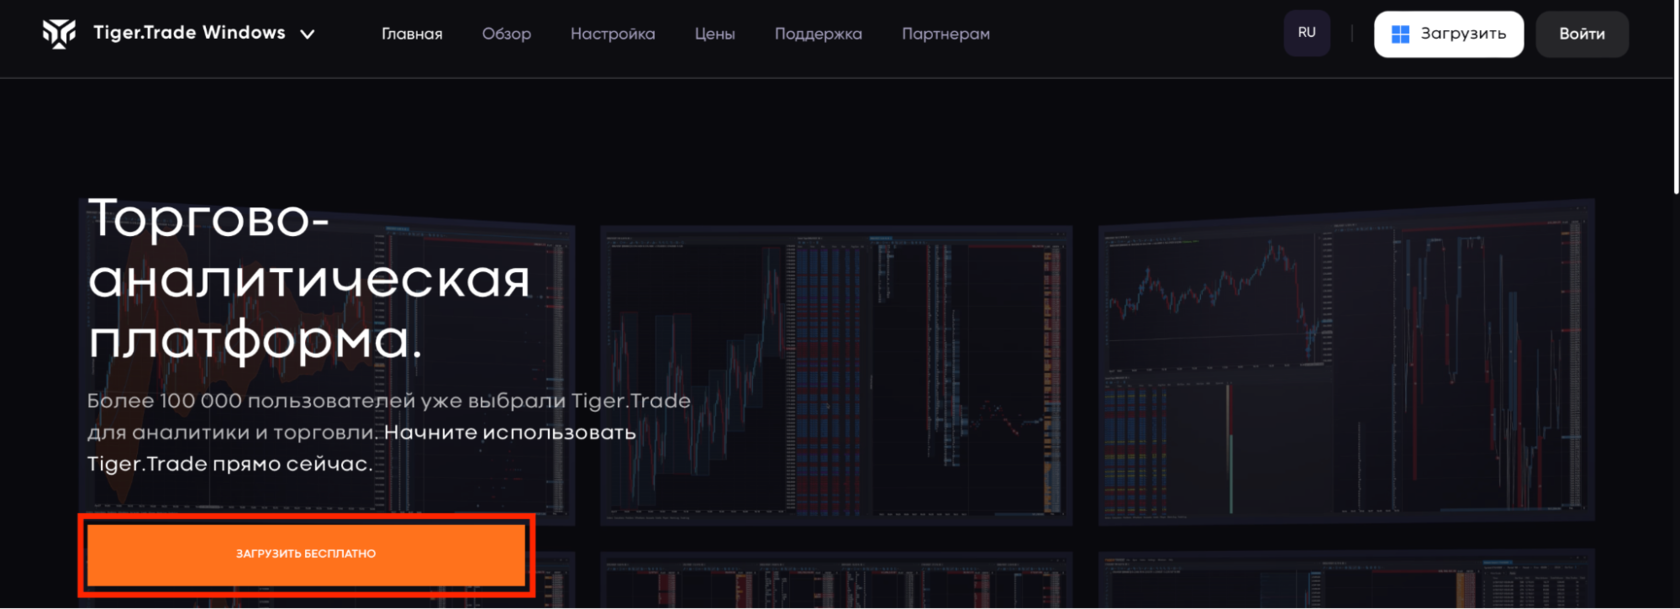This screenshot has height=609, width=1680.
Task: Open the Главная menu item
Action: pyautogui.click(x=411, y=34)
